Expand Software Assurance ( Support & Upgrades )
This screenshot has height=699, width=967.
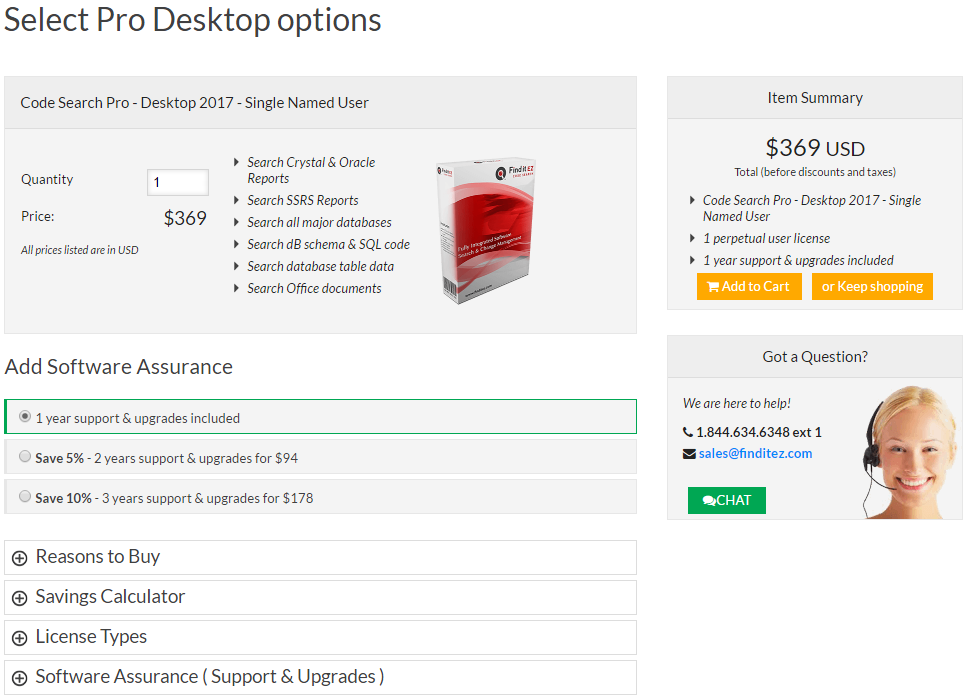point(210,677)
